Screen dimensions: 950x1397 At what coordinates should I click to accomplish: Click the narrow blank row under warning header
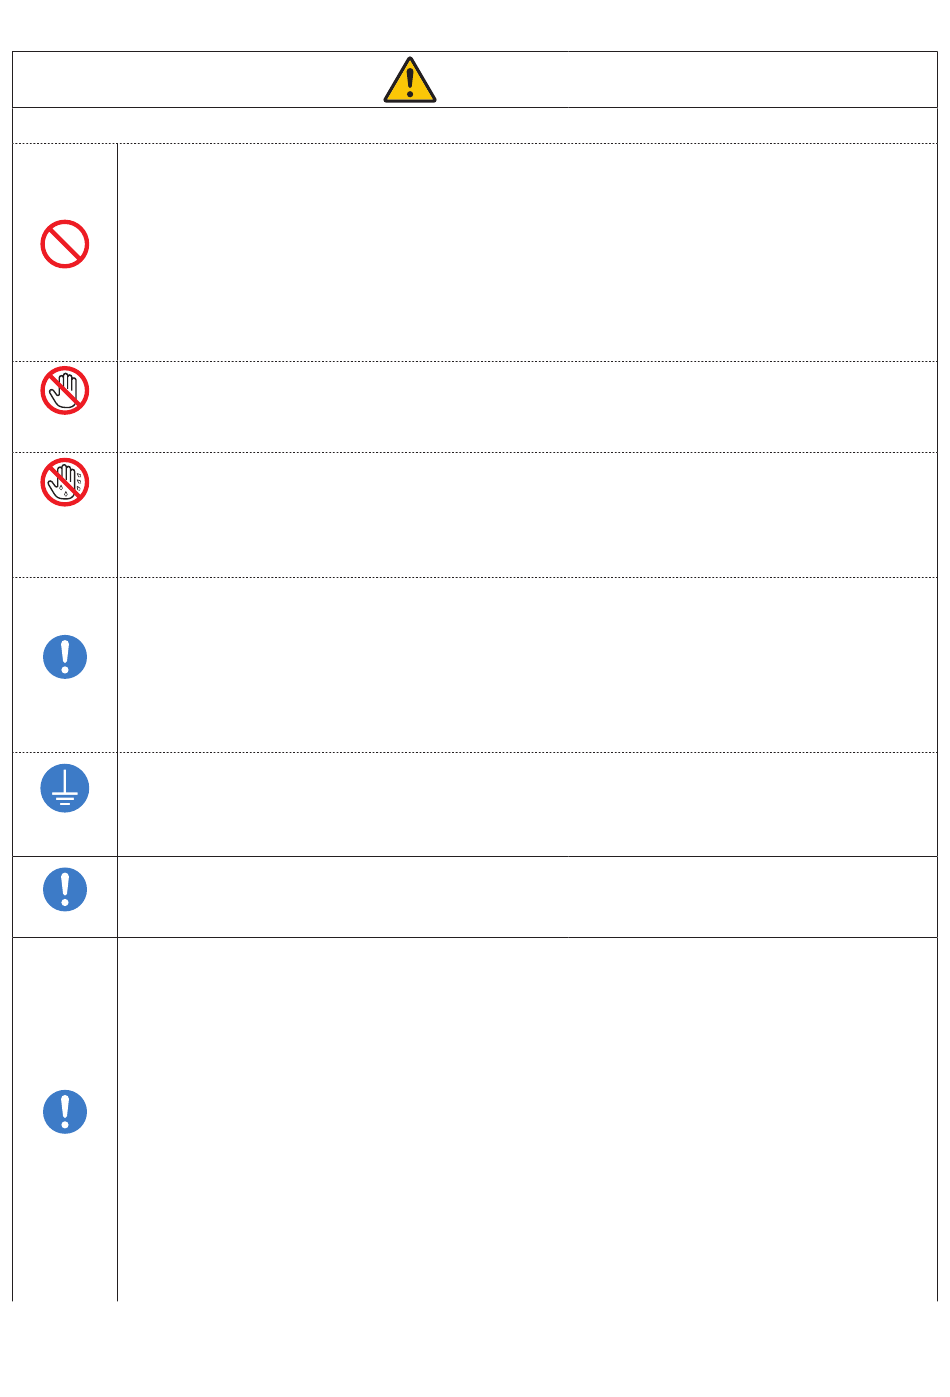[x=475, y=125]
